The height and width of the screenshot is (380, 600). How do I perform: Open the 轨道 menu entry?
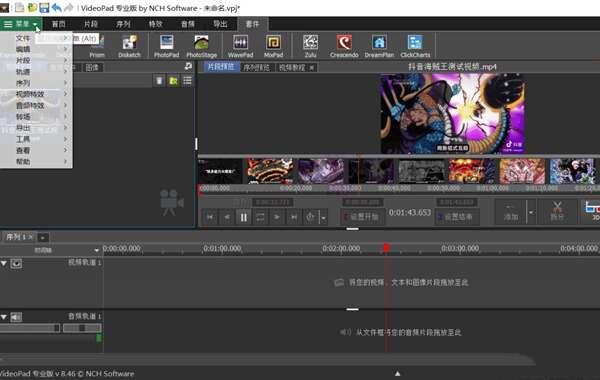(x=36, y=72)
